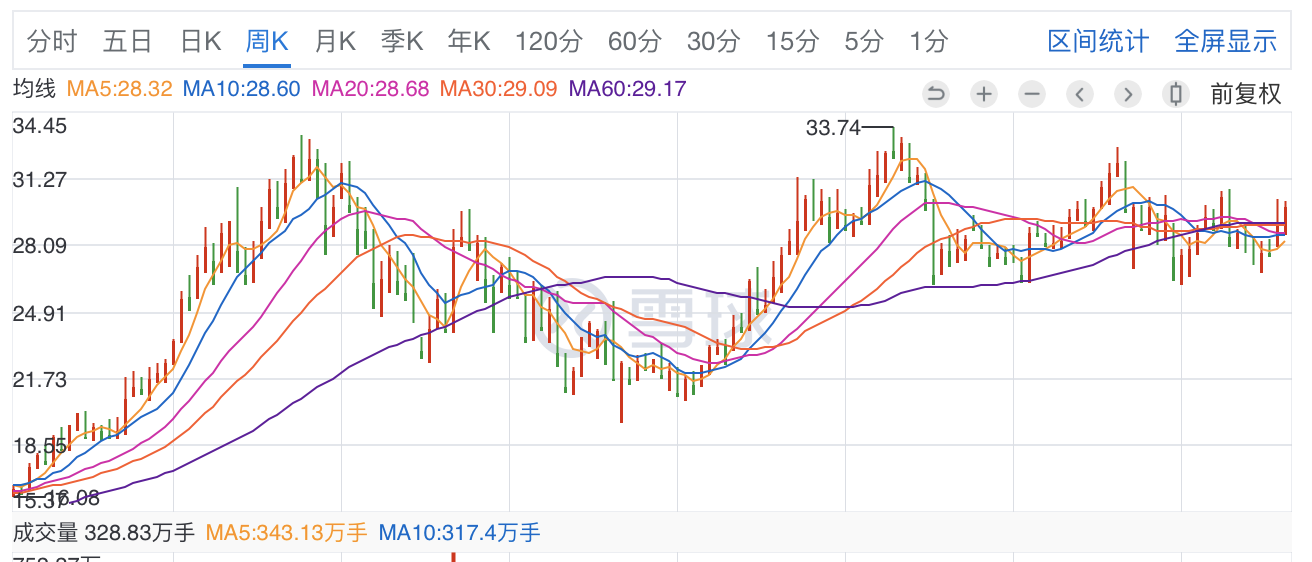
Task: Open the 前复权 price adjustment dropdown
Action: pyautogui.click(x=1245, y=94)
